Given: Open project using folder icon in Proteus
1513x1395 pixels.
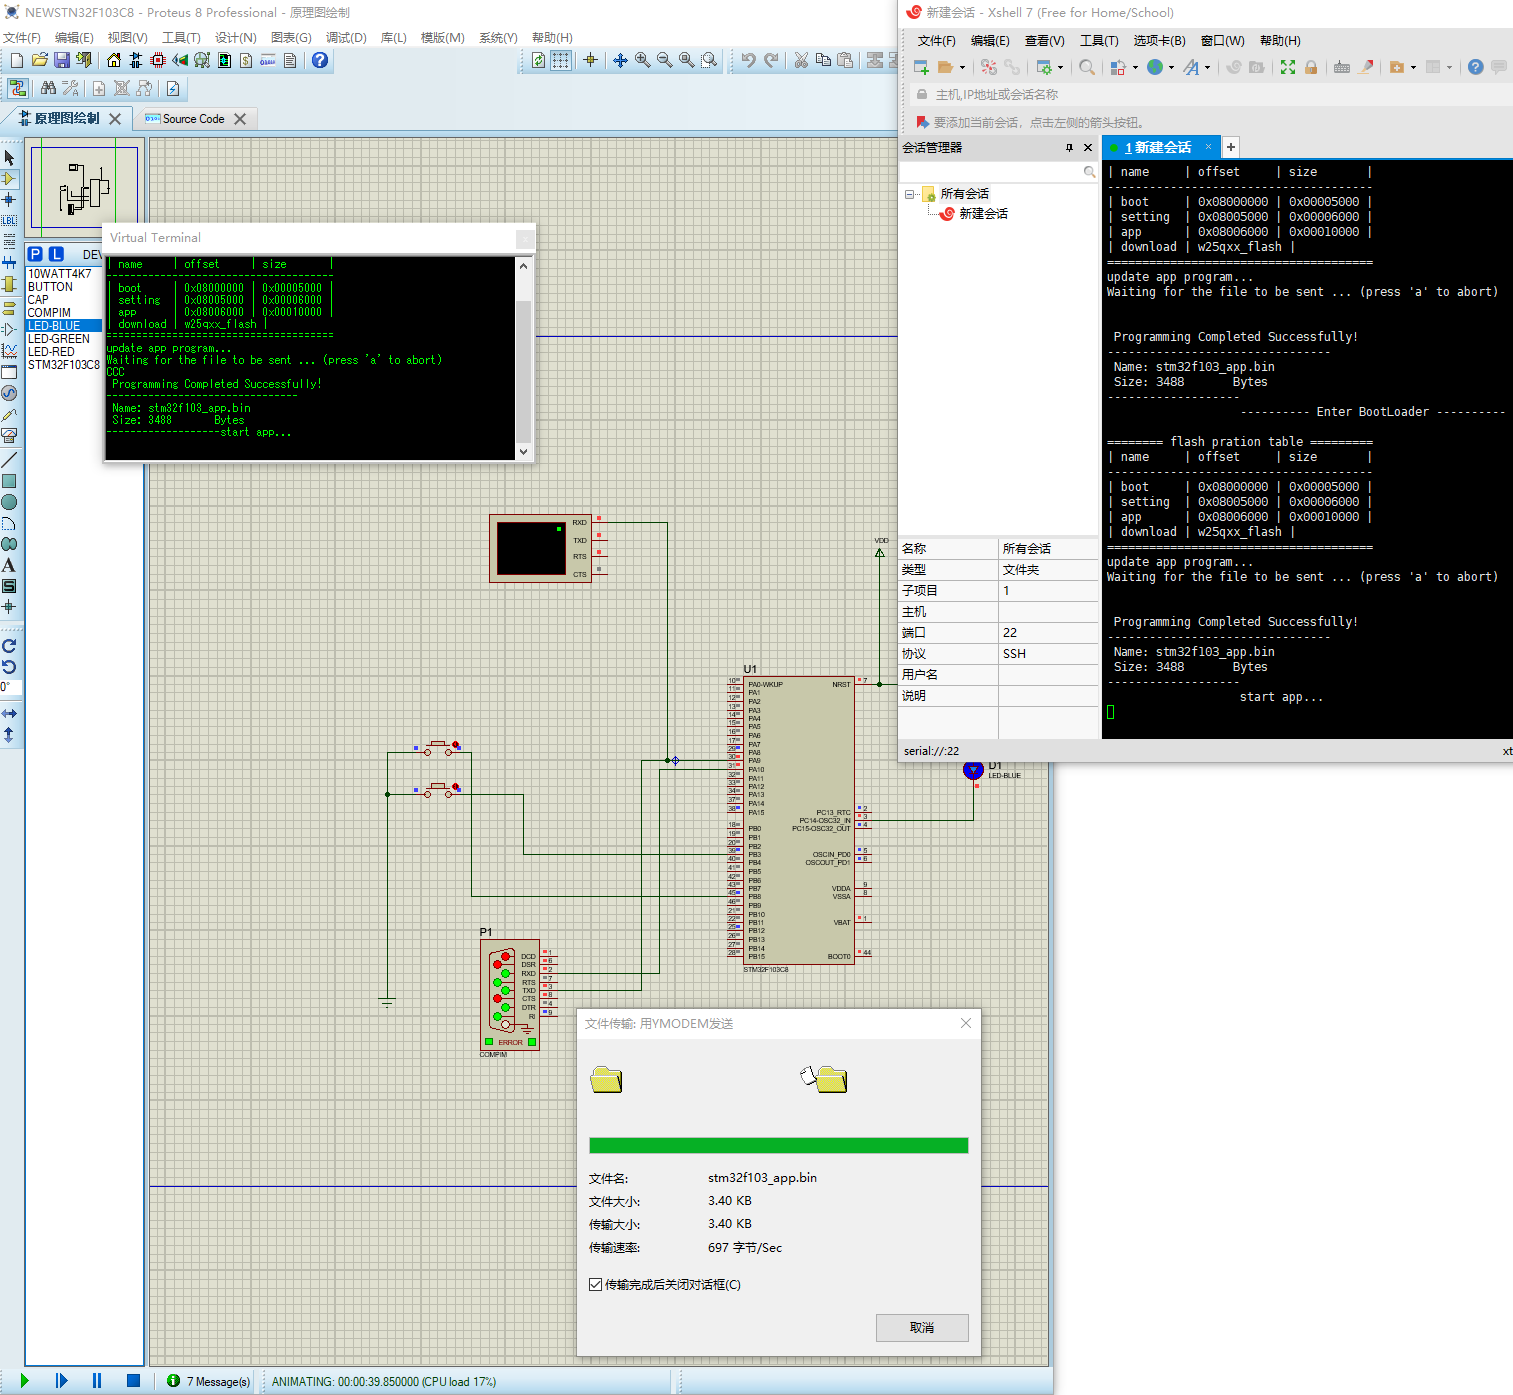Looking at the screenshot, I should pyautogui.click(x=40, y=60).
